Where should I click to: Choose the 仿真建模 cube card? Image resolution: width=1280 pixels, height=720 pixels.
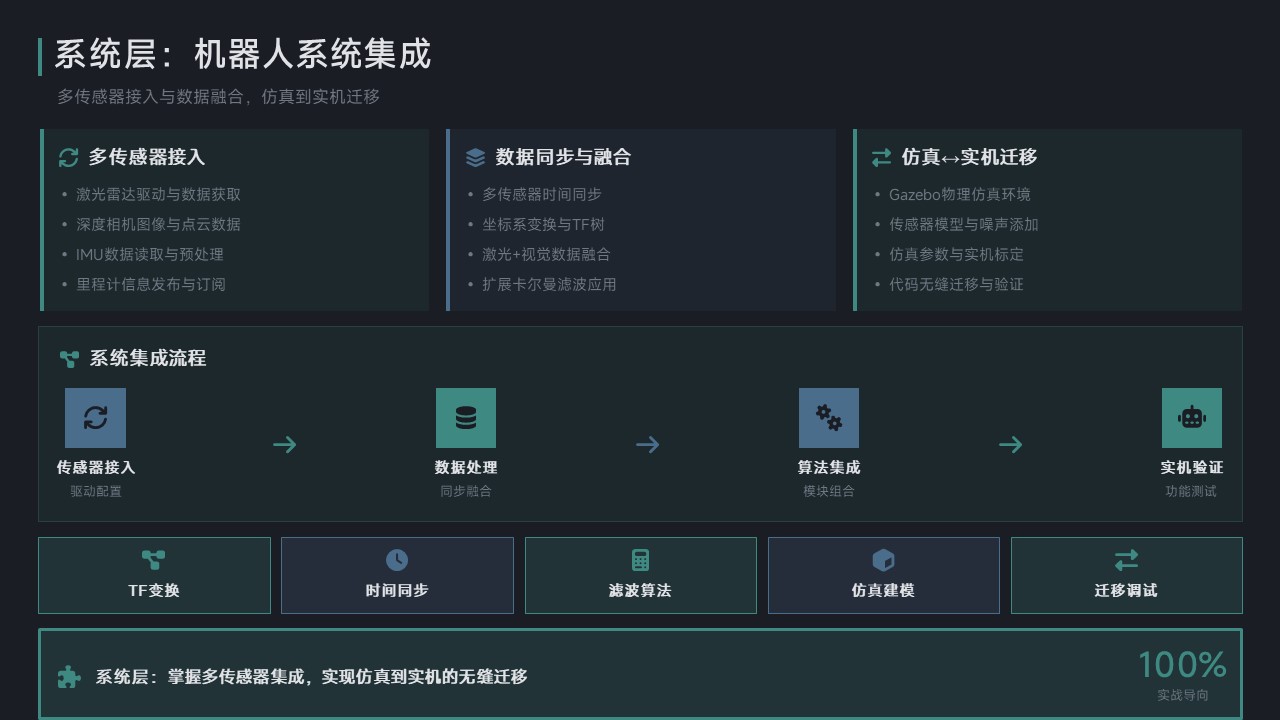(x=883, y=575)
